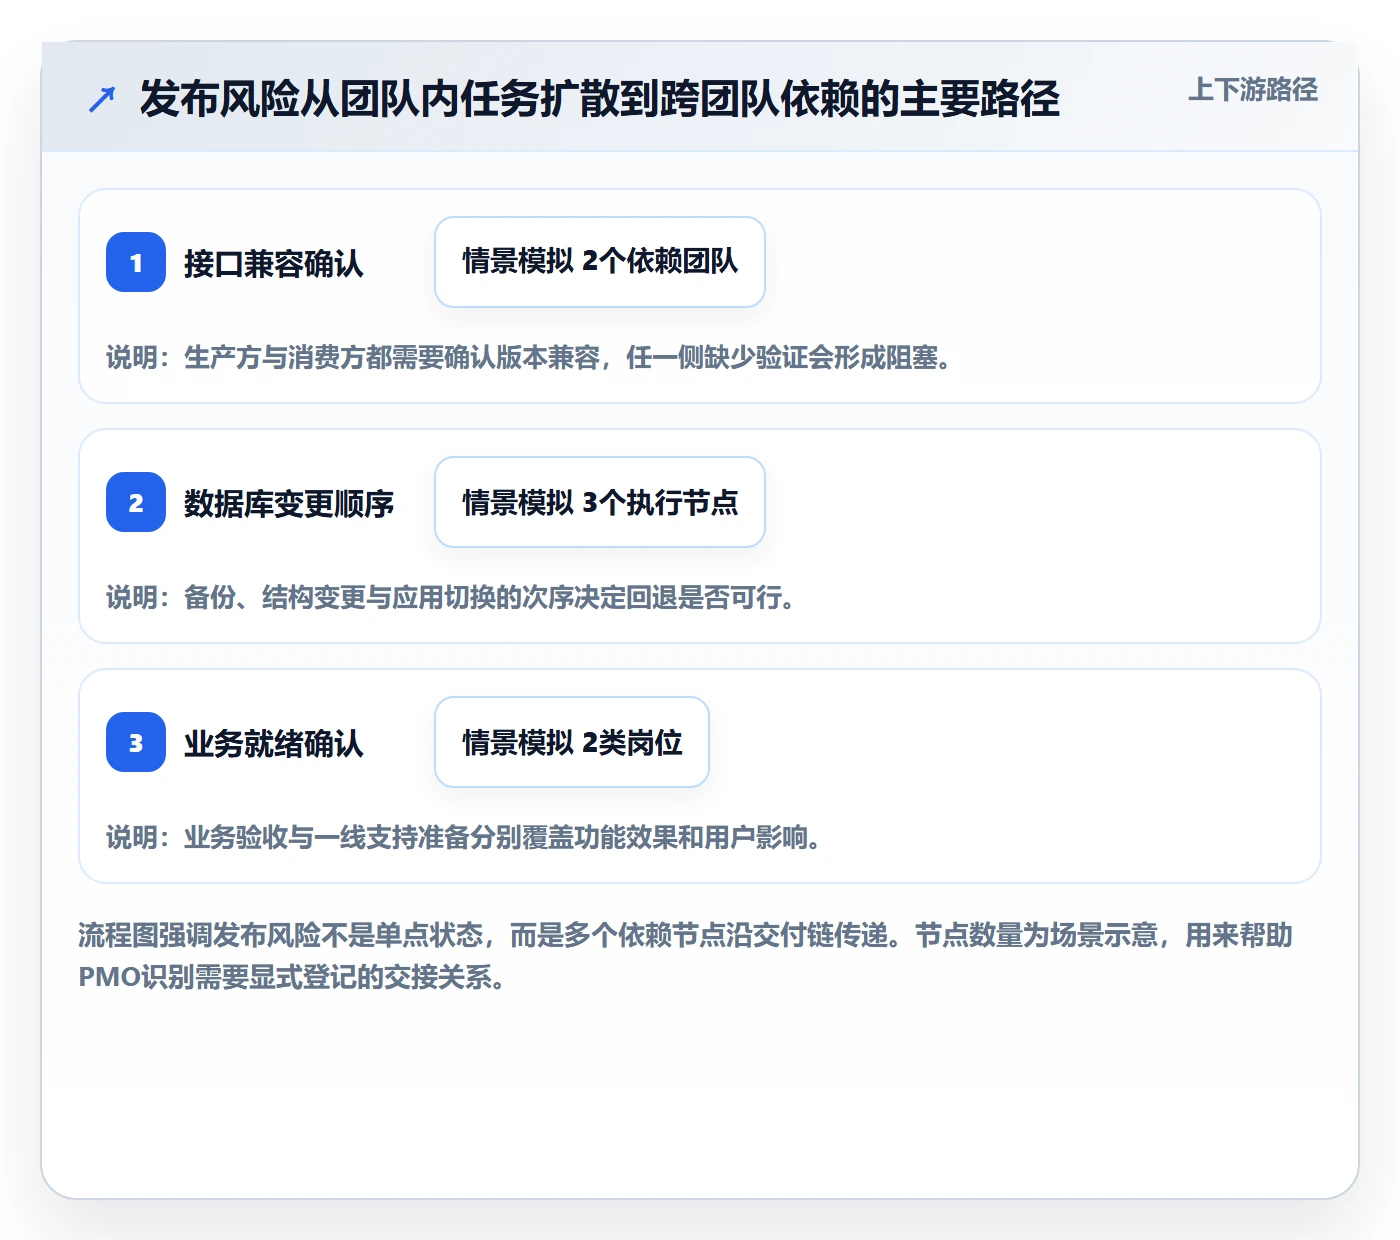Click the 数据库变更顺序 step heading
1400x1240 pixels.
click(289, 504)
